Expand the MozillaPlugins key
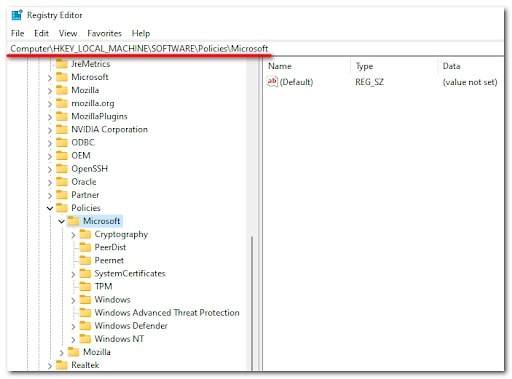This screenshot has height=379, width=512. pos(50,117)
